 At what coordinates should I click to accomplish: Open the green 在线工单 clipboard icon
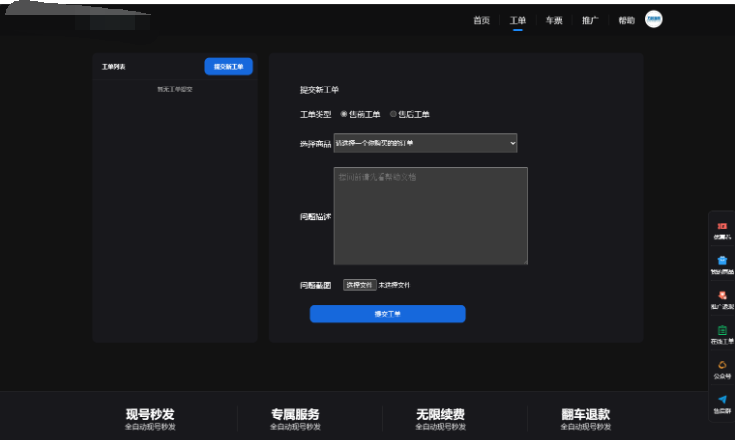click(722, 330)
